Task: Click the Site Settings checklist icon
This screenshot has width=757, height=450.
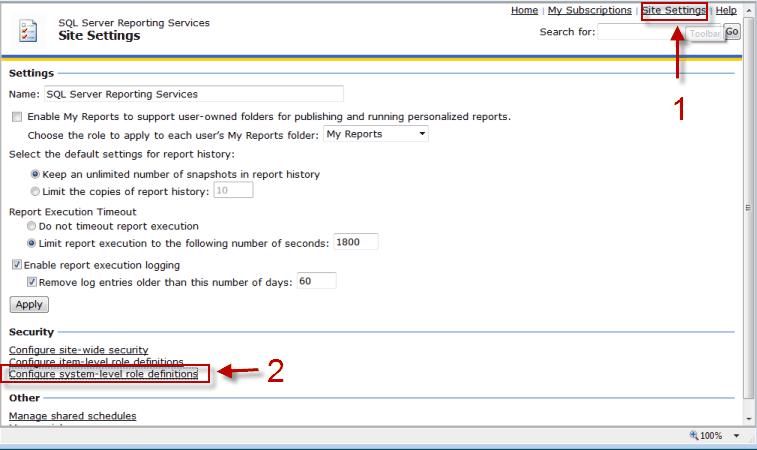Action: click(28, 30)
